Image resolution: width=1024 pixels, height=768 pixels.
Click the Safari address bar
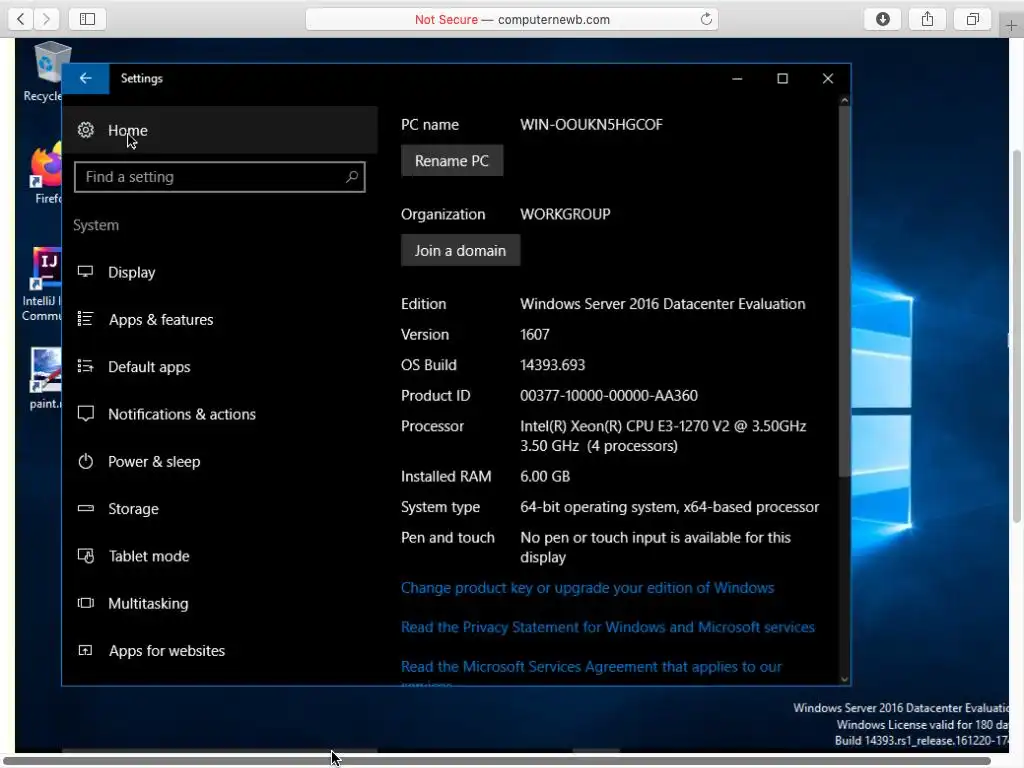click(512, 20)
